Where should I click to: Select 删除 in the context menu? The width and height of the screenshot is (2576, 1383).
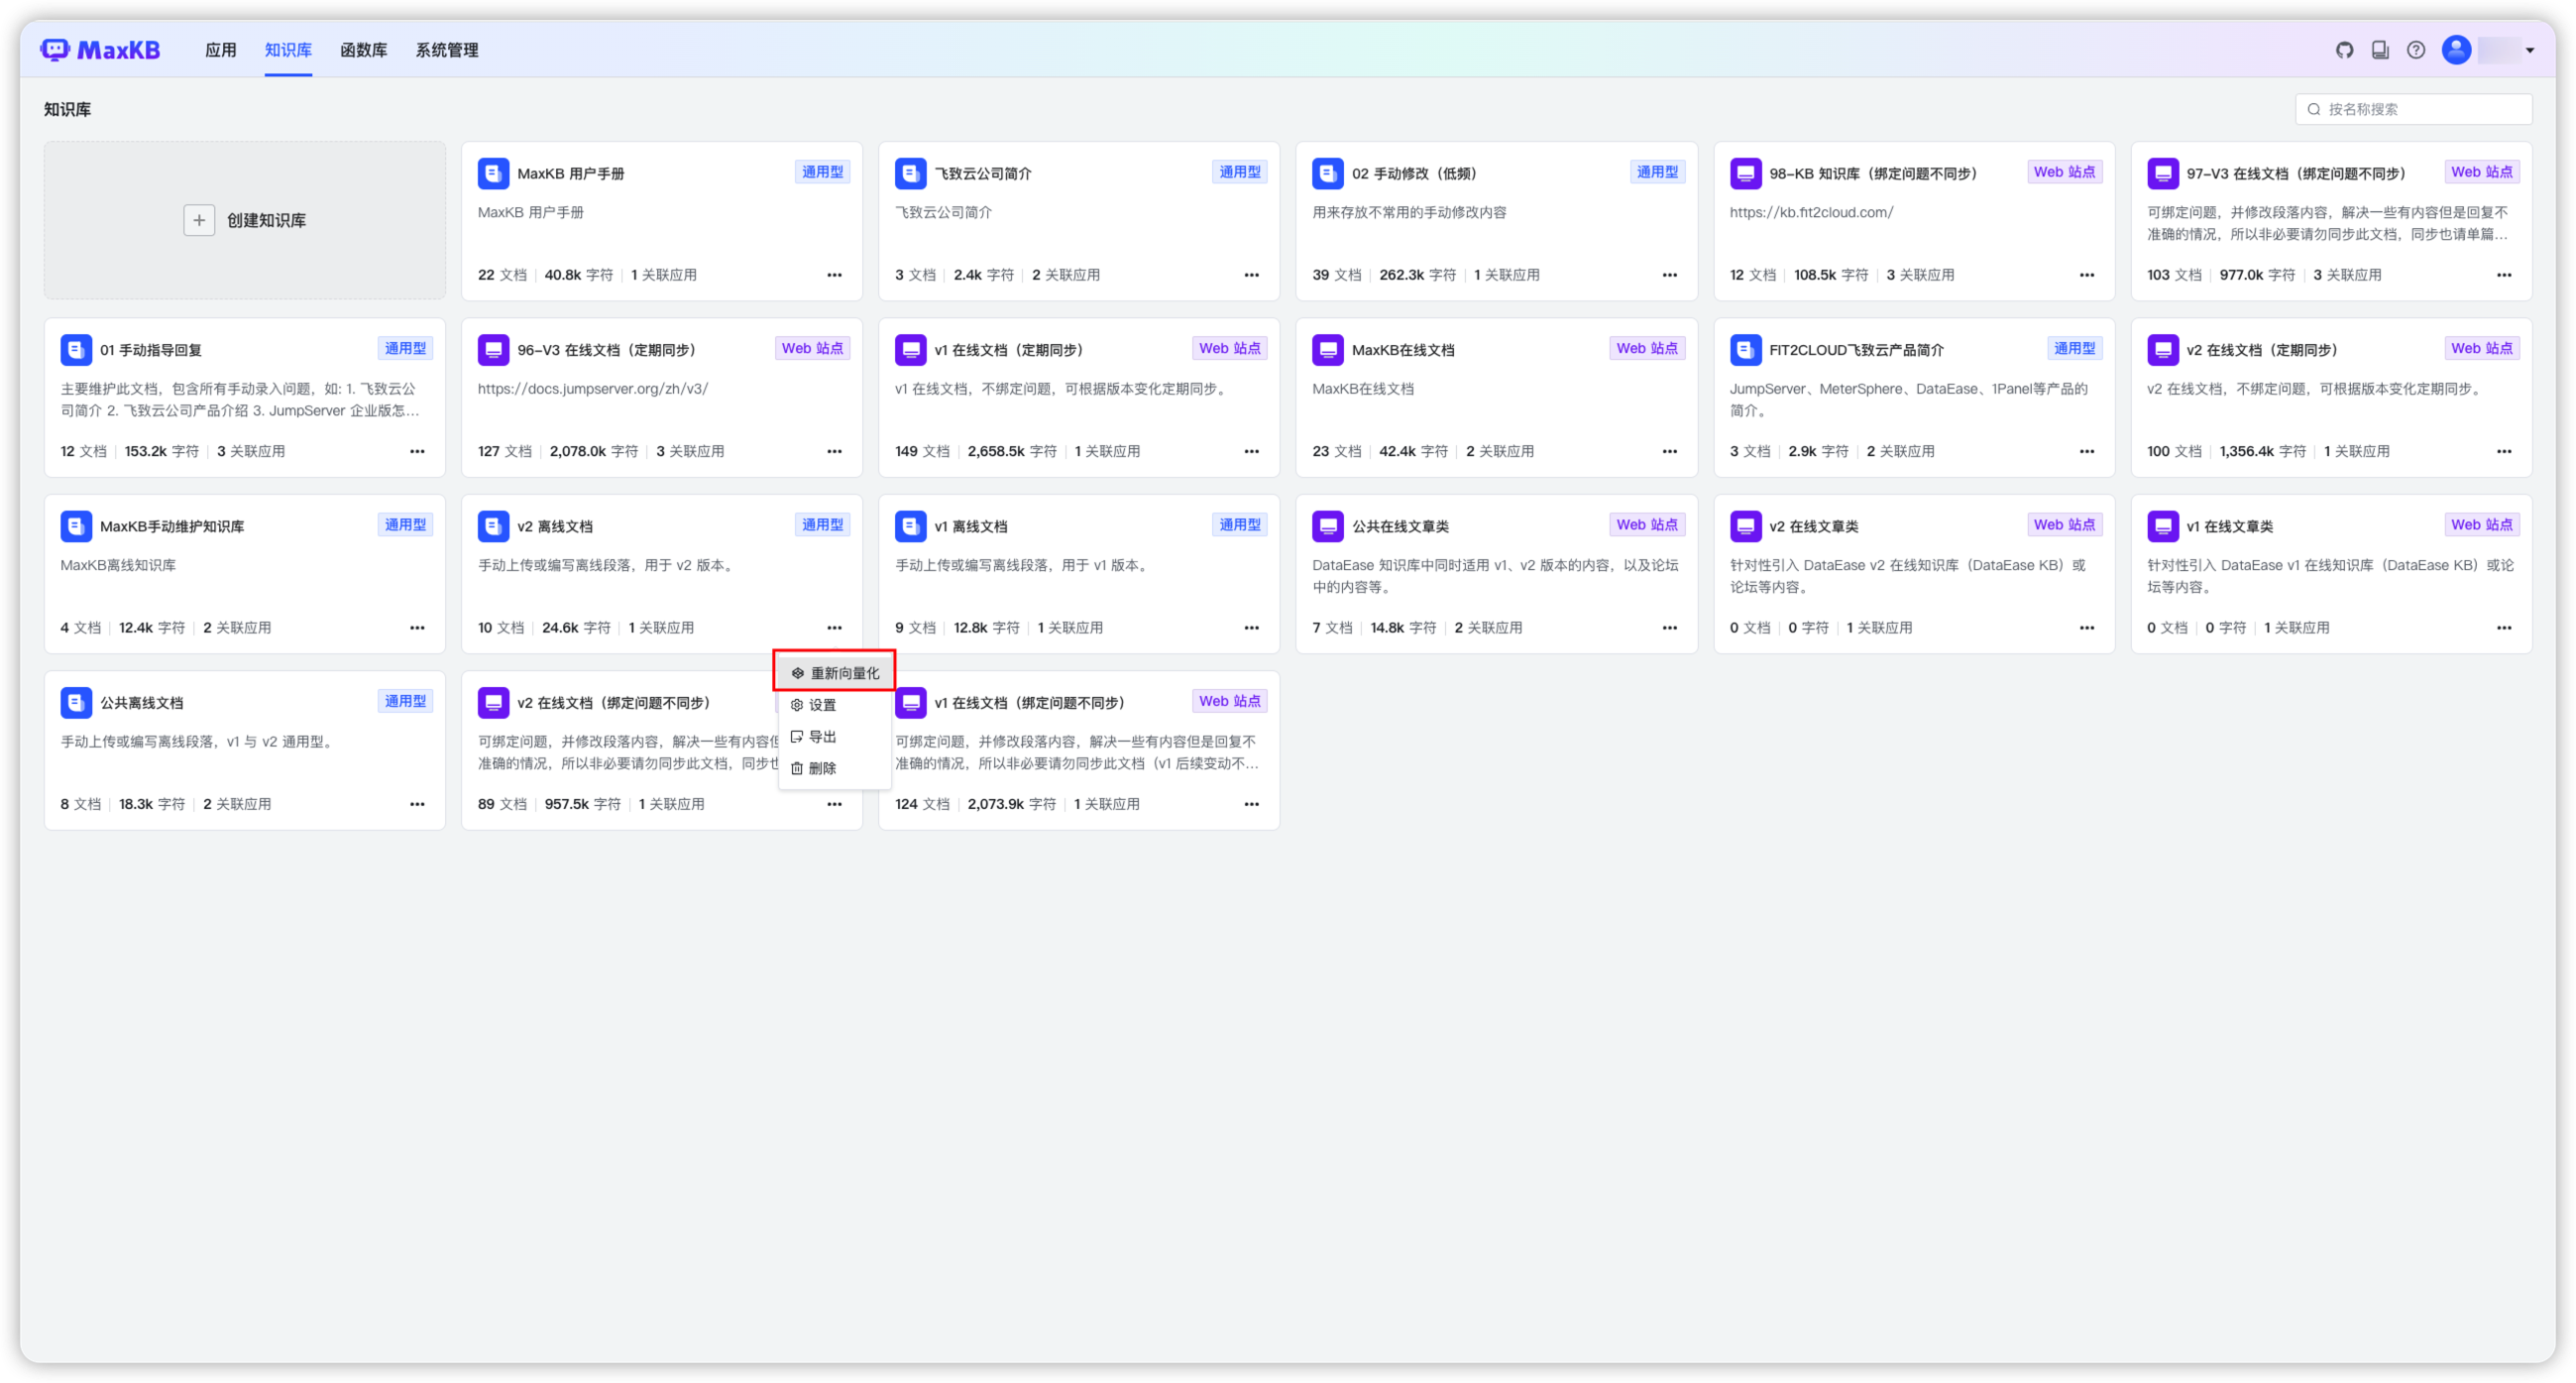[x=822, y=768]
